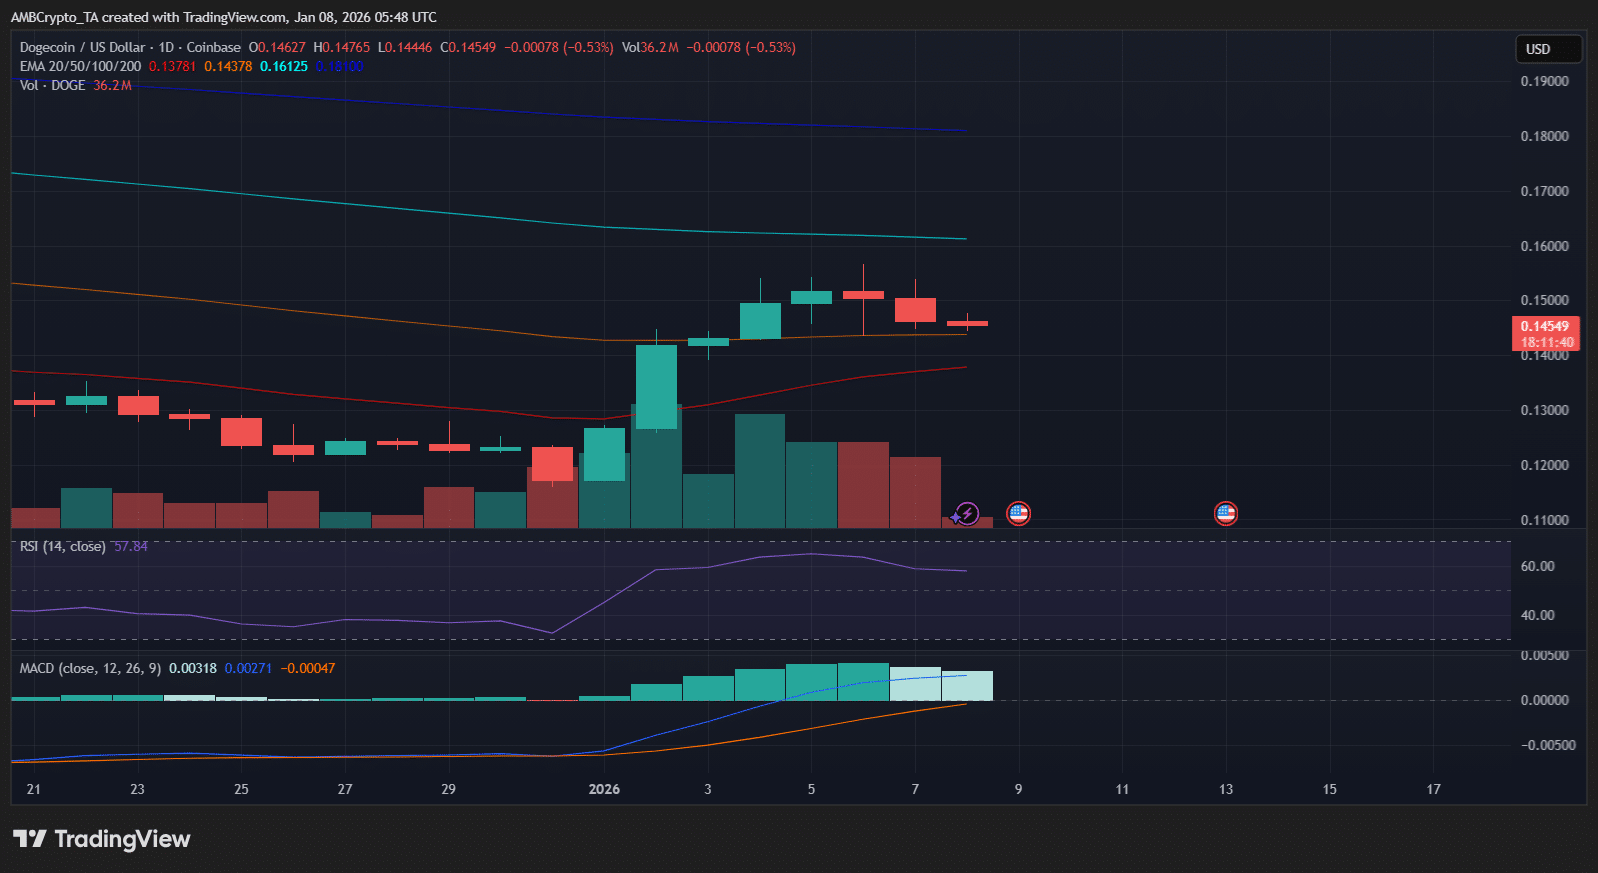
Task: Select the RSI (14, close) indicator label
Action: pos(62,546)
